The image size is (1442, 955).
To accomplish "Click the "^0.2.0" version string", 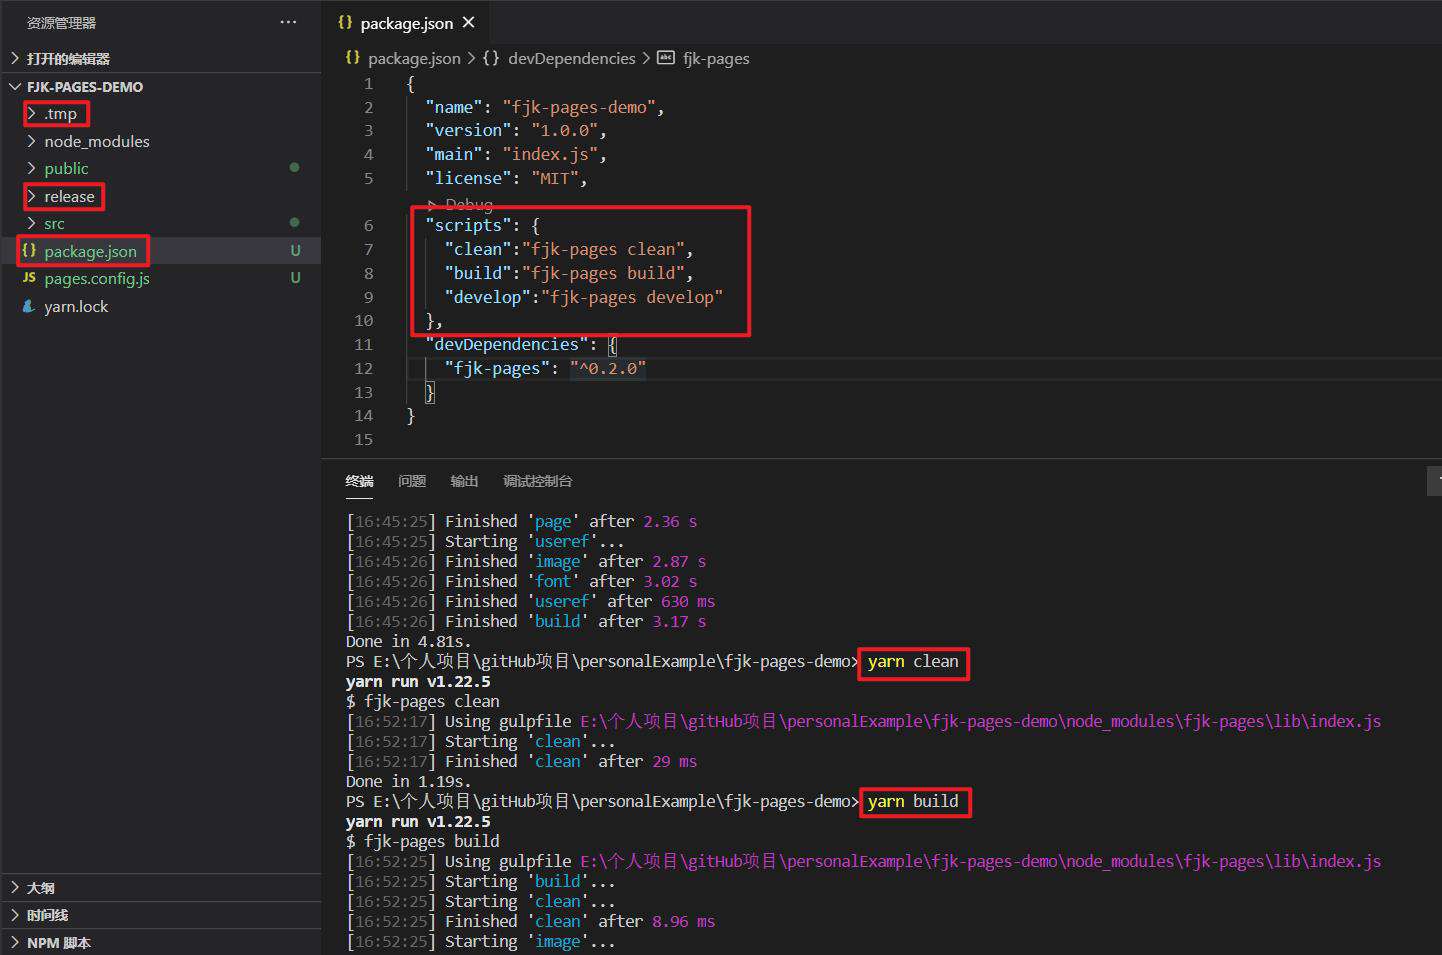I will [608, 368].
